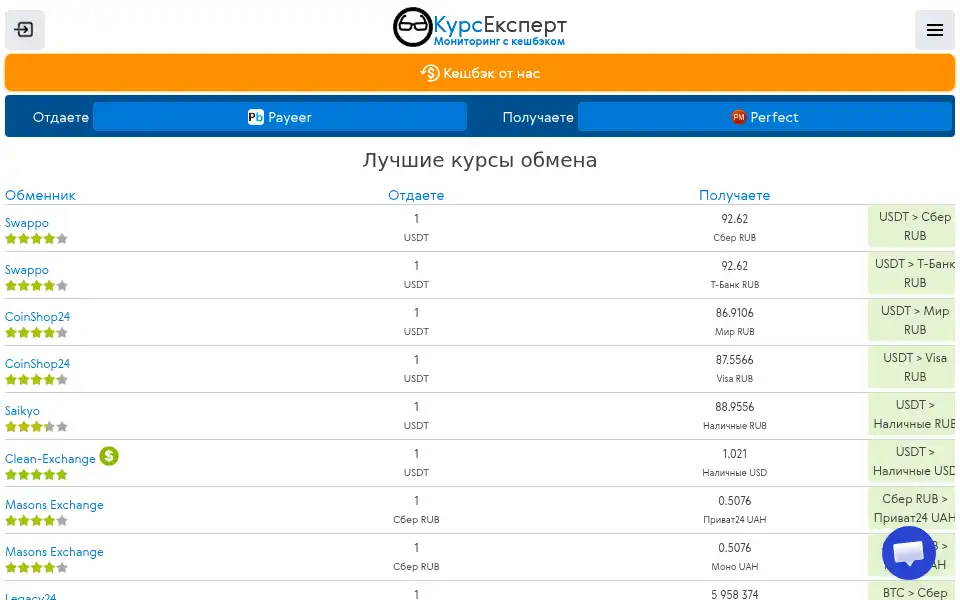
Task: Open the Saikyo exchanger link
Action: tap(22, 411)
